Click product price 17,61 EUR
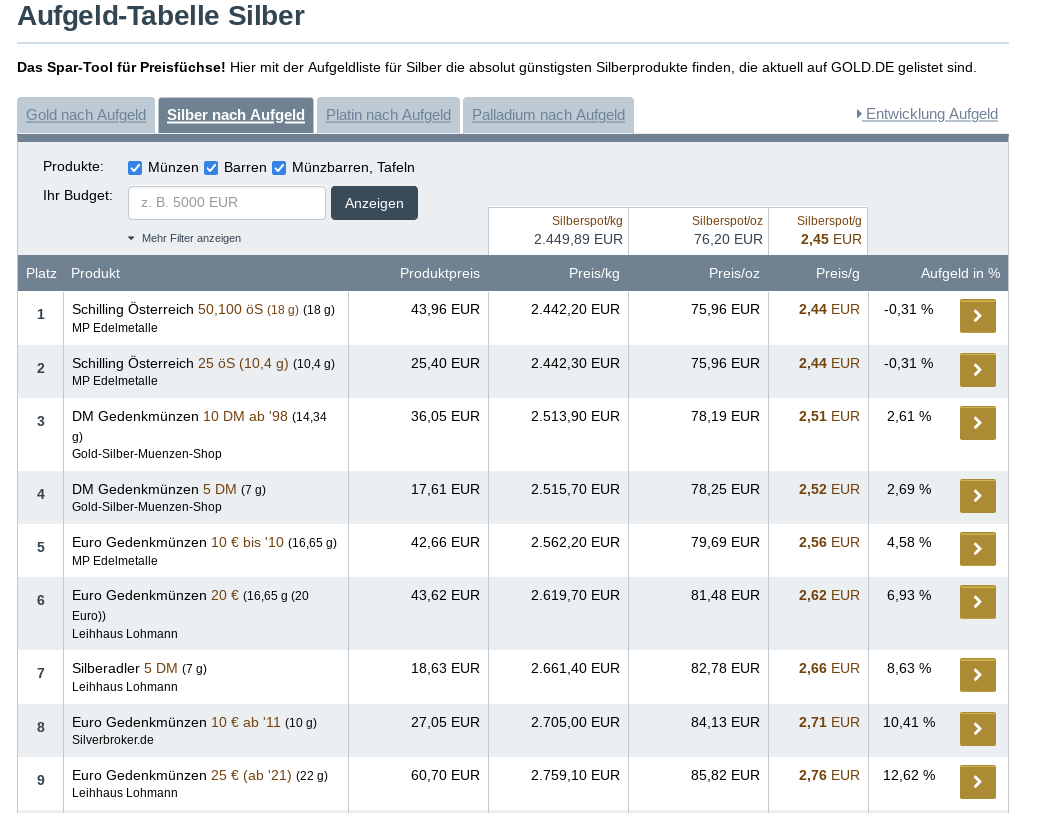This screenshot has height=813, width=1039. tap(445, 489)
